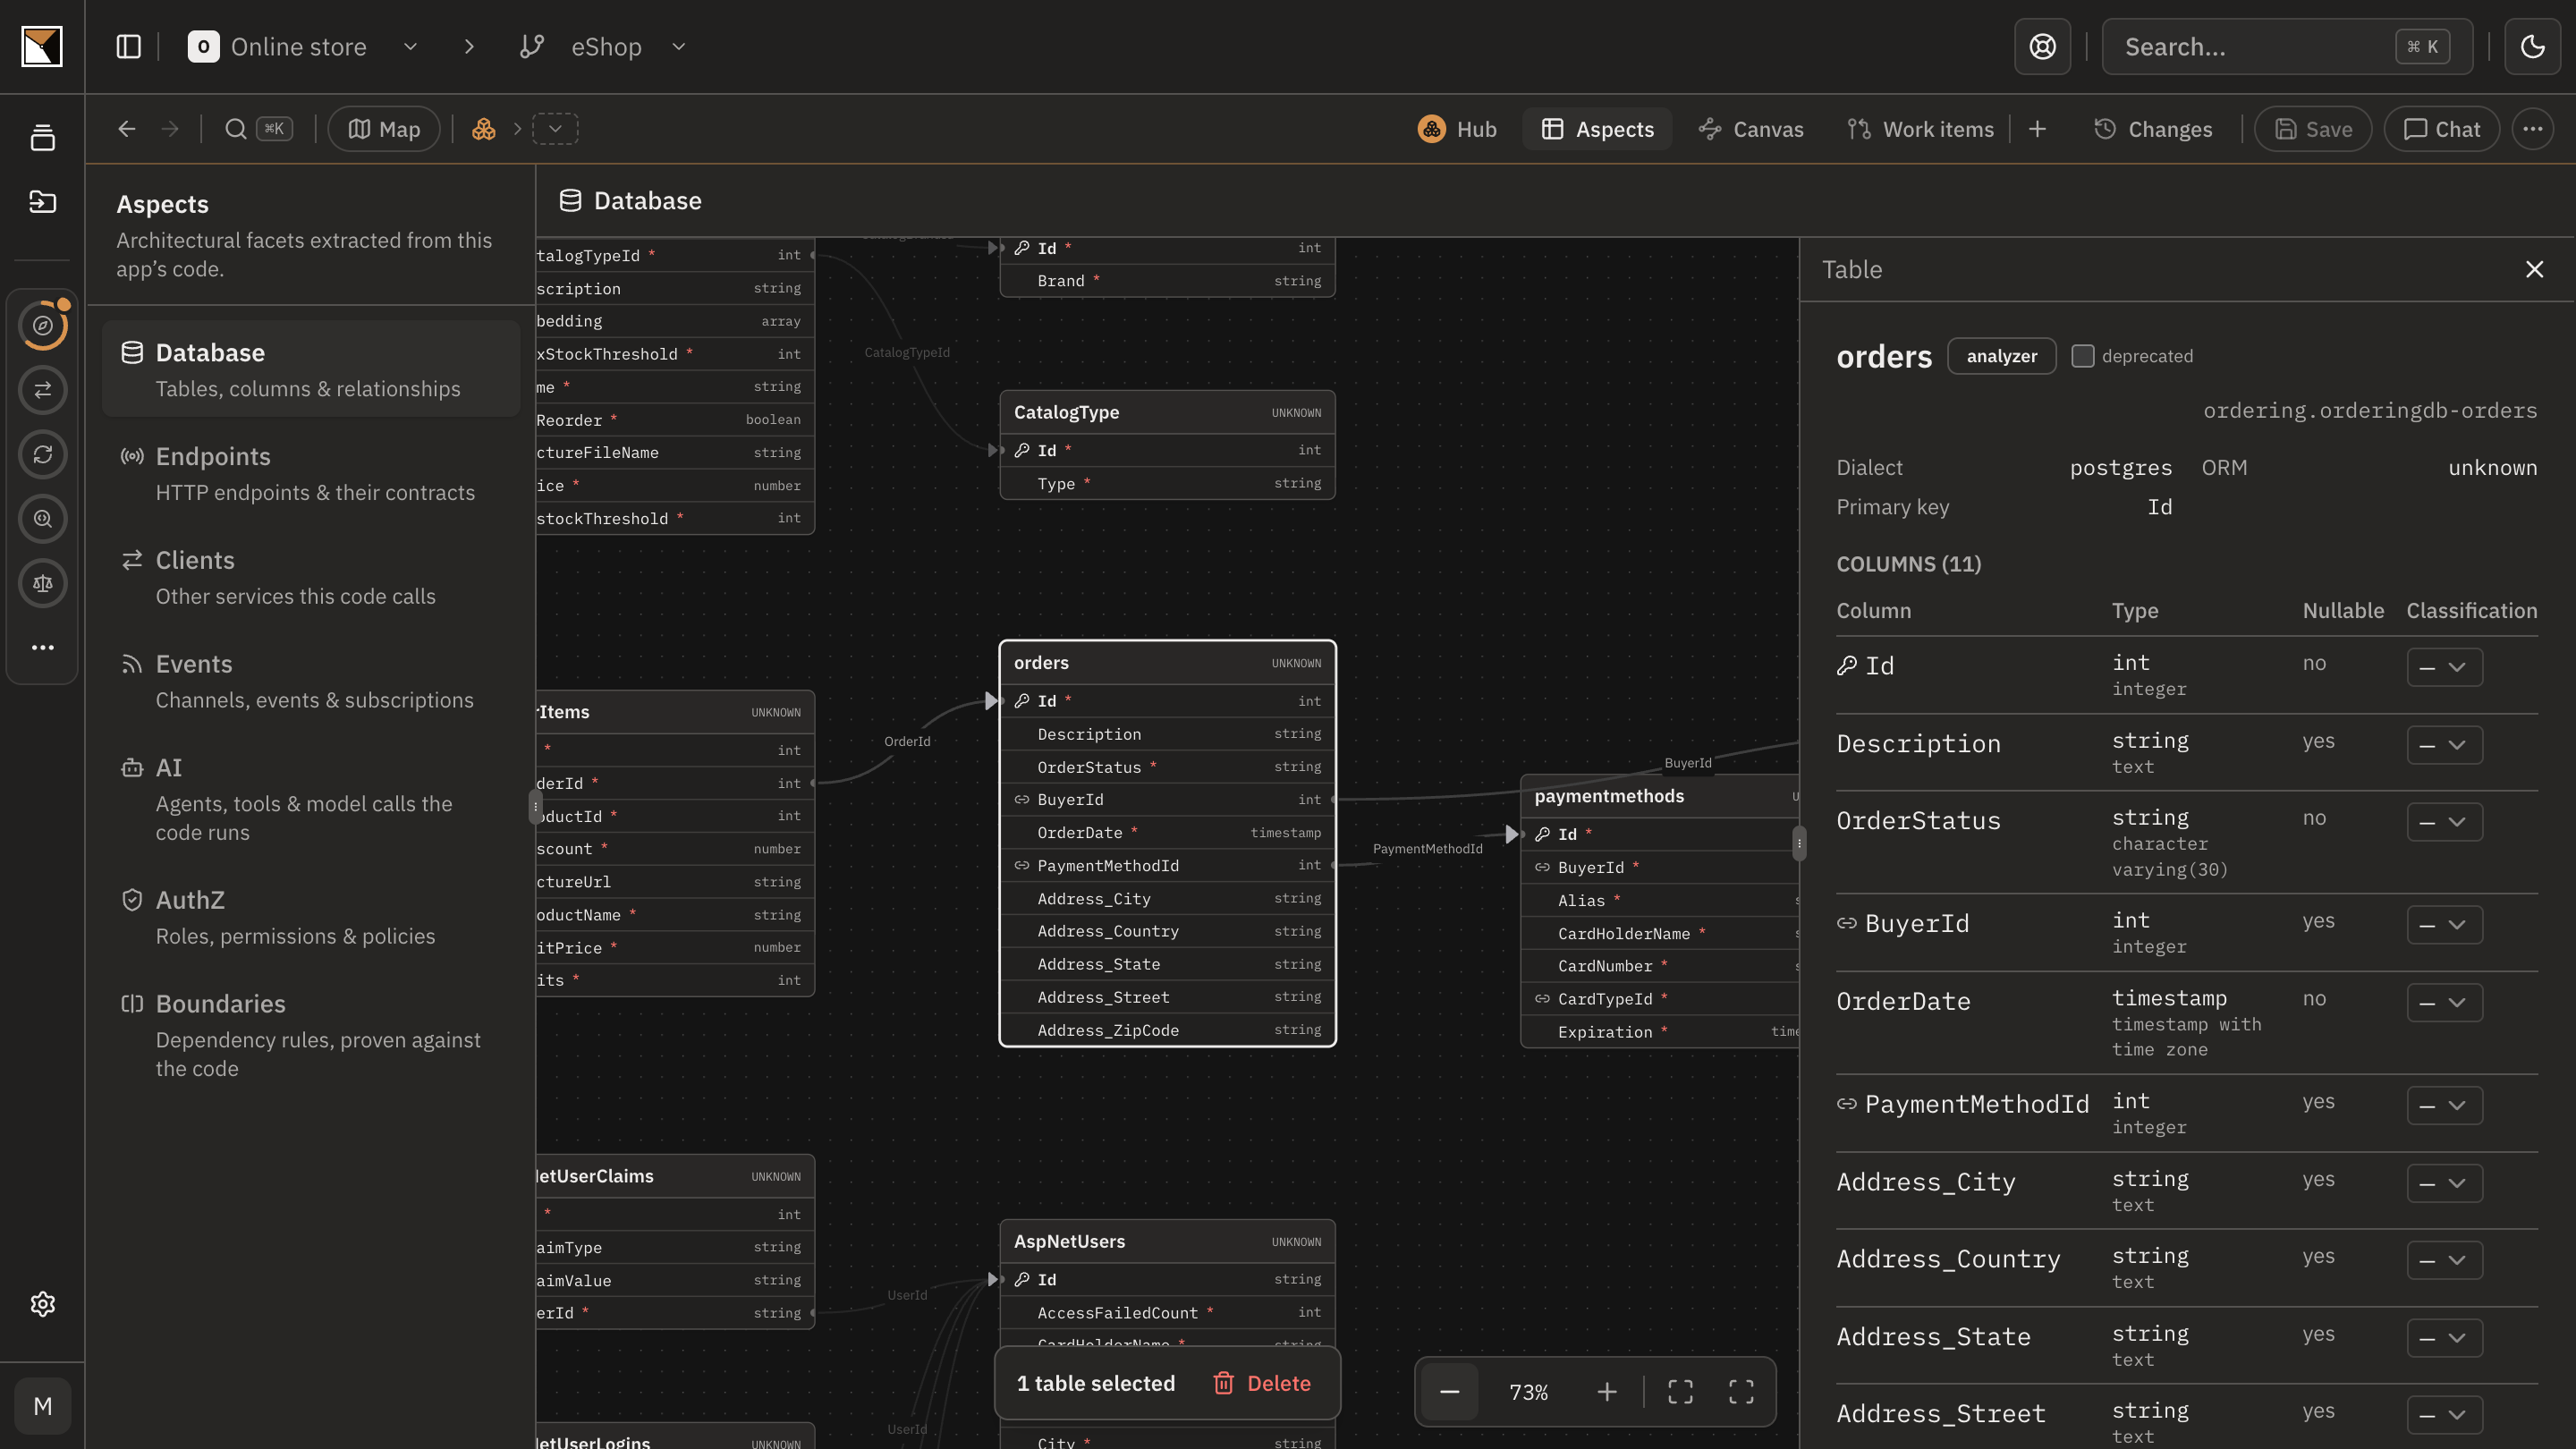Click the refresh cycle icon in left rail

tap(42, 454)
